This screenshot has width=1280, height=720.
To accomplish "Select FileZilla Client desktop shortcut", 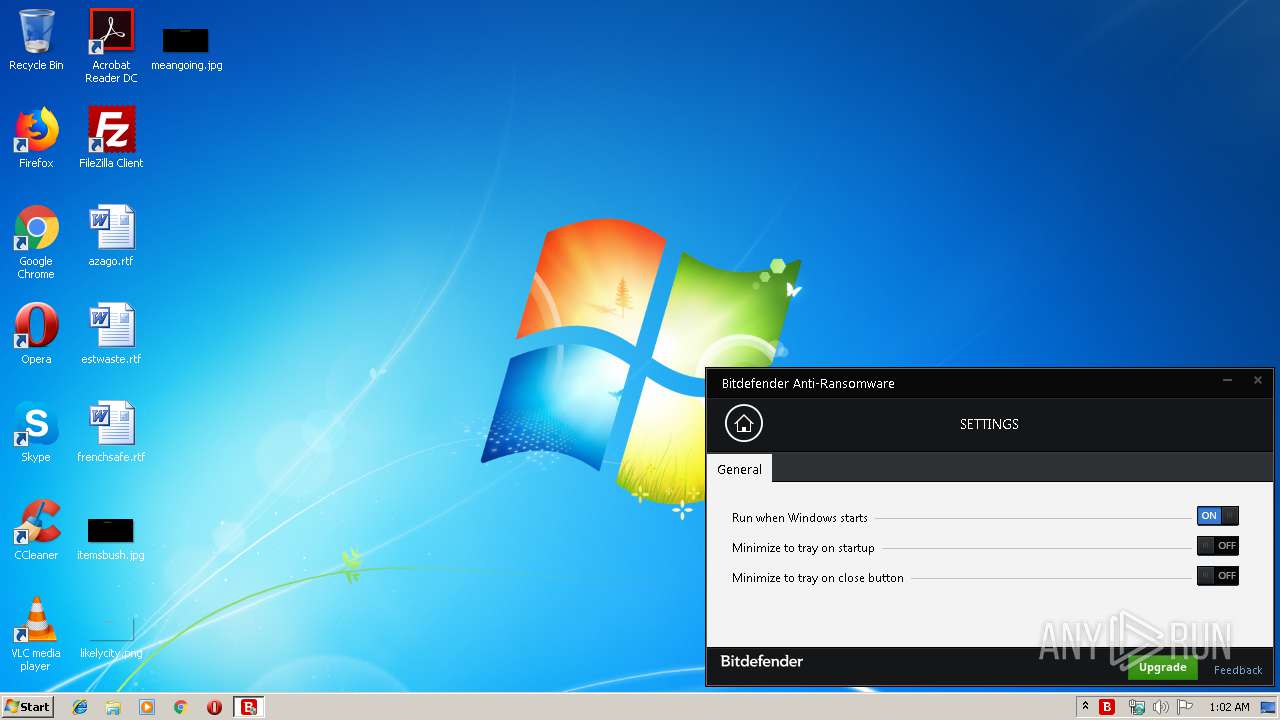I will click(111, 138).
